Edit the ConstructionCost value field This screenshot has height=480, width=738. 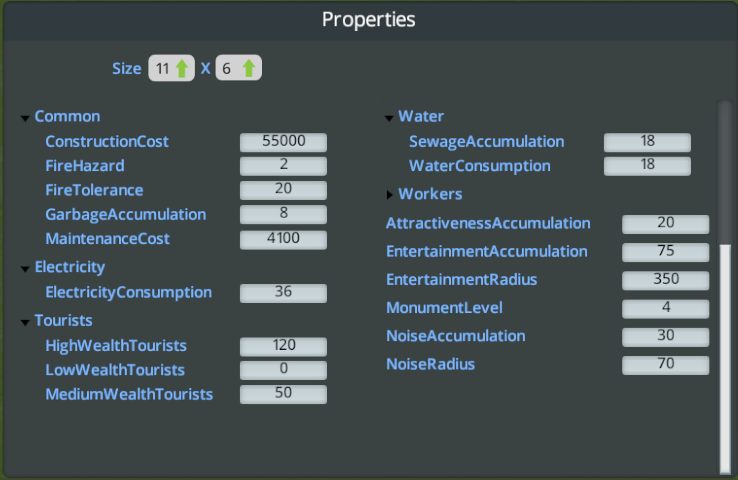[x=283, y=142]
